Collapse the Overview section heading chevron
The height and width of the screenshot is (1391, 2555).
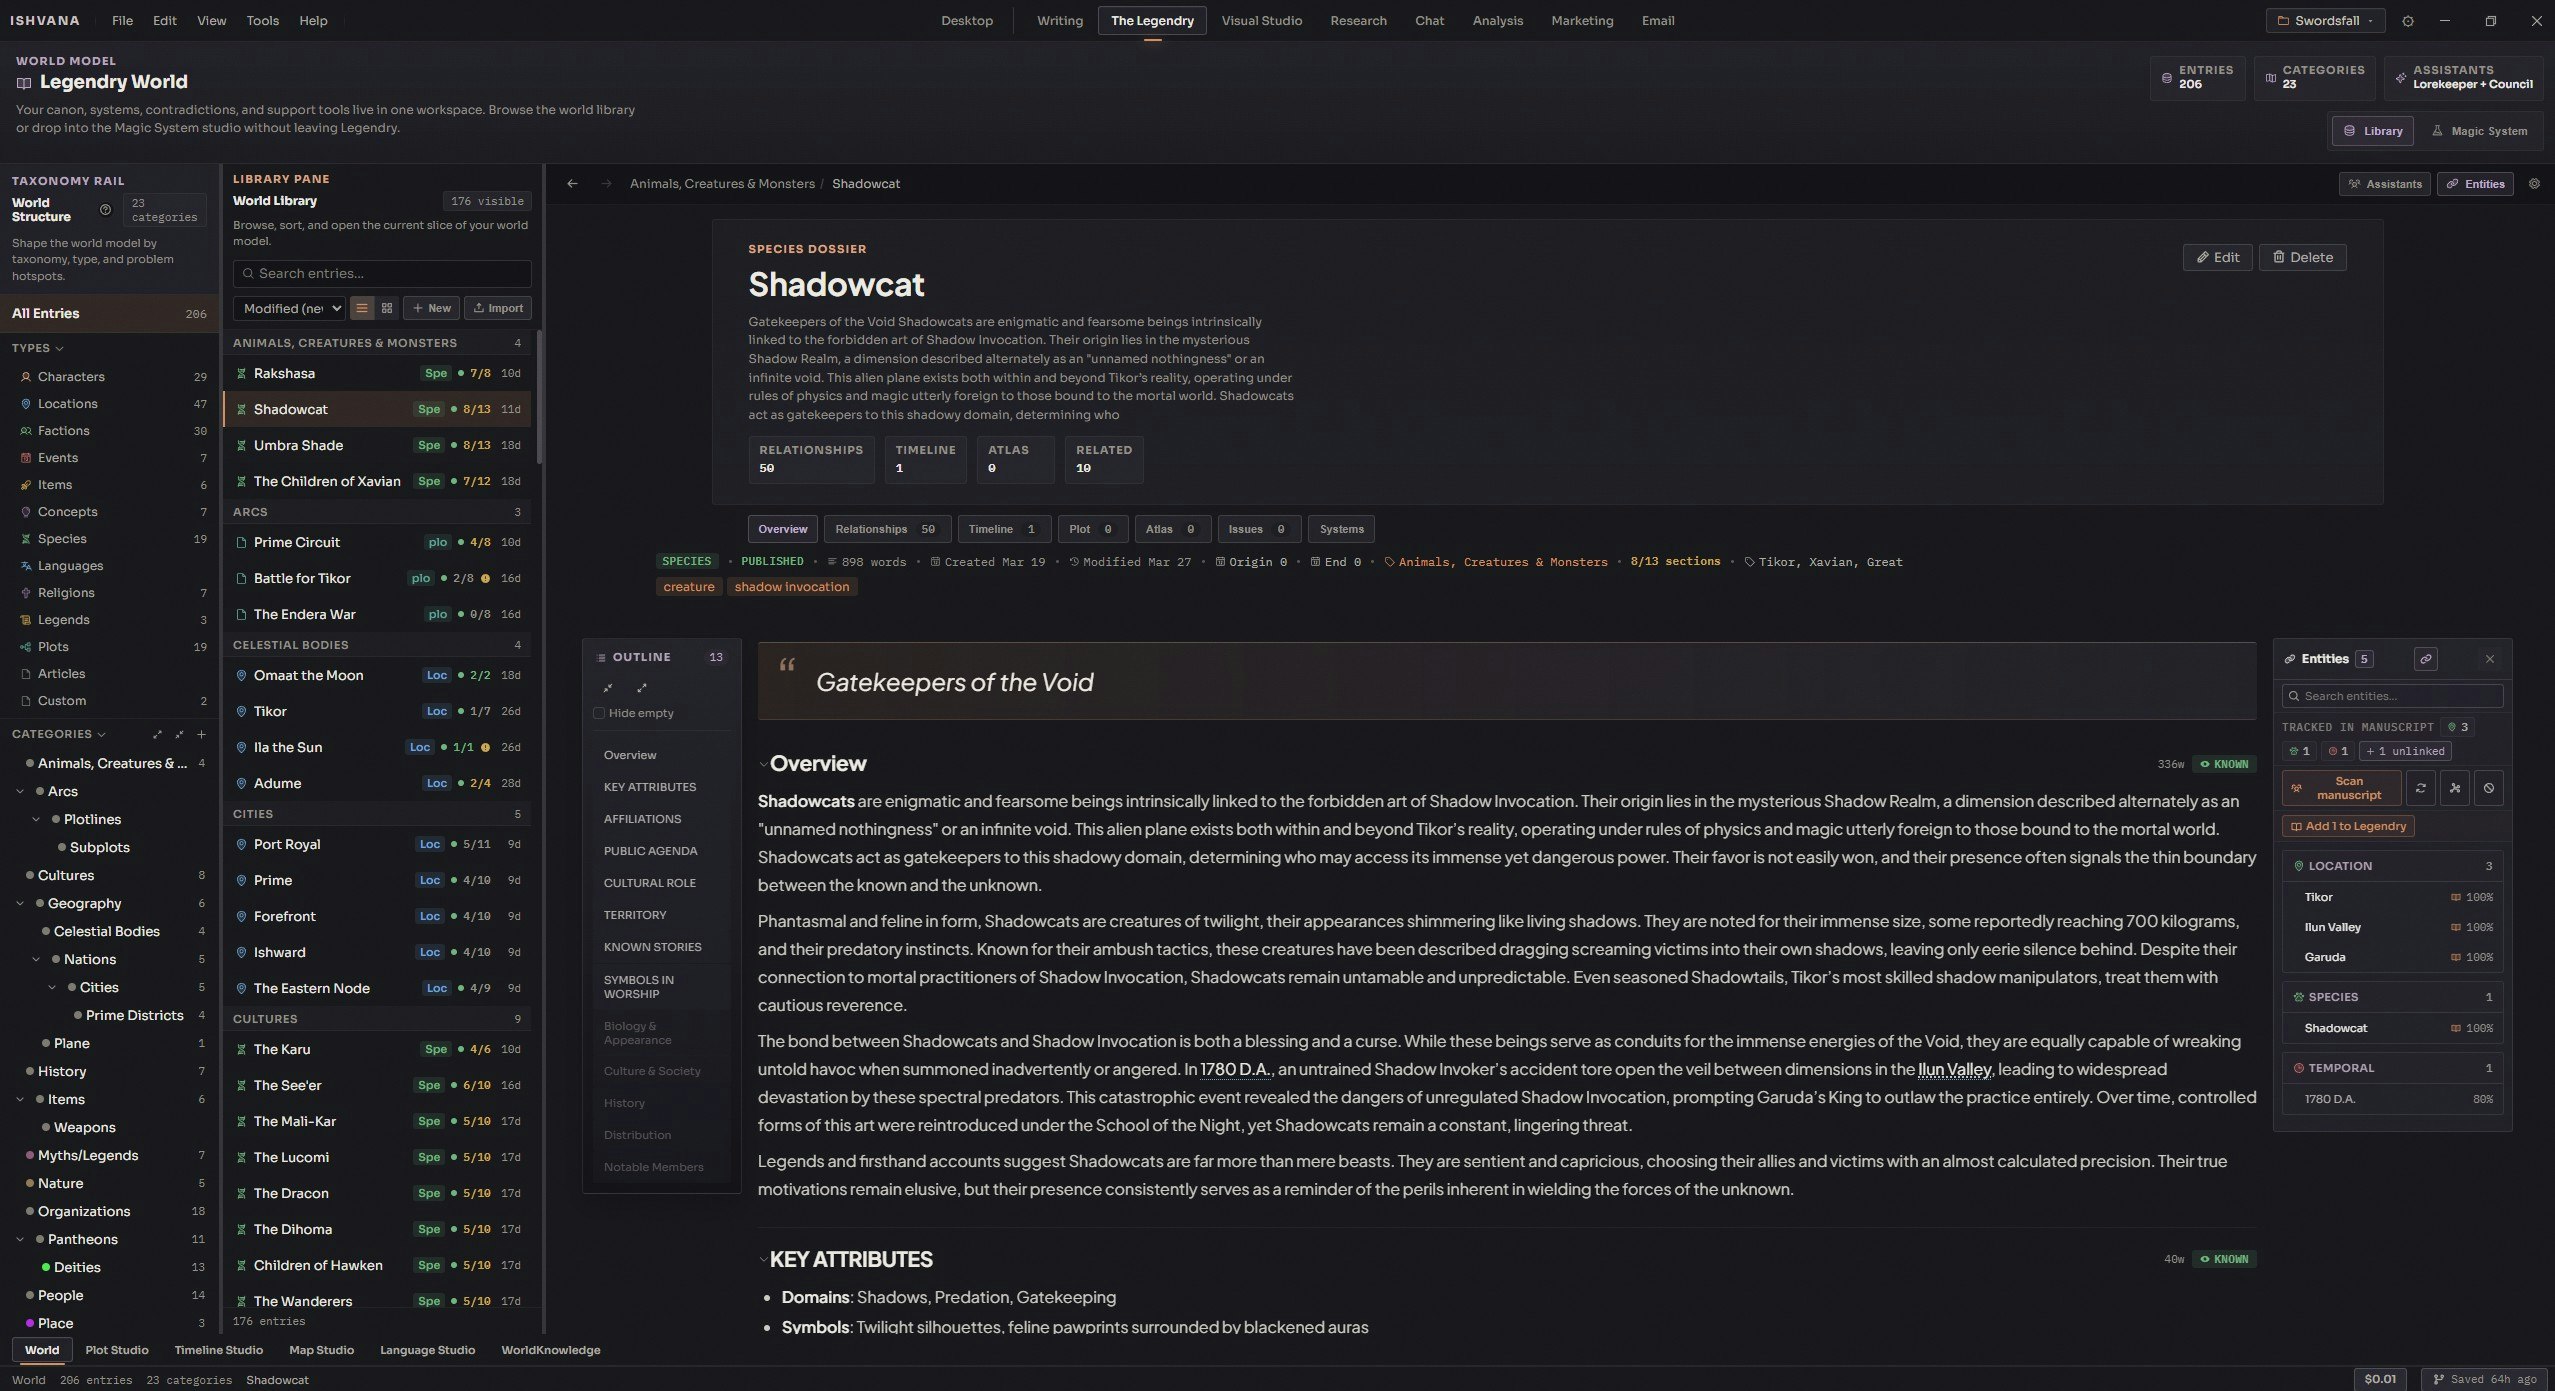pos(763,764)
